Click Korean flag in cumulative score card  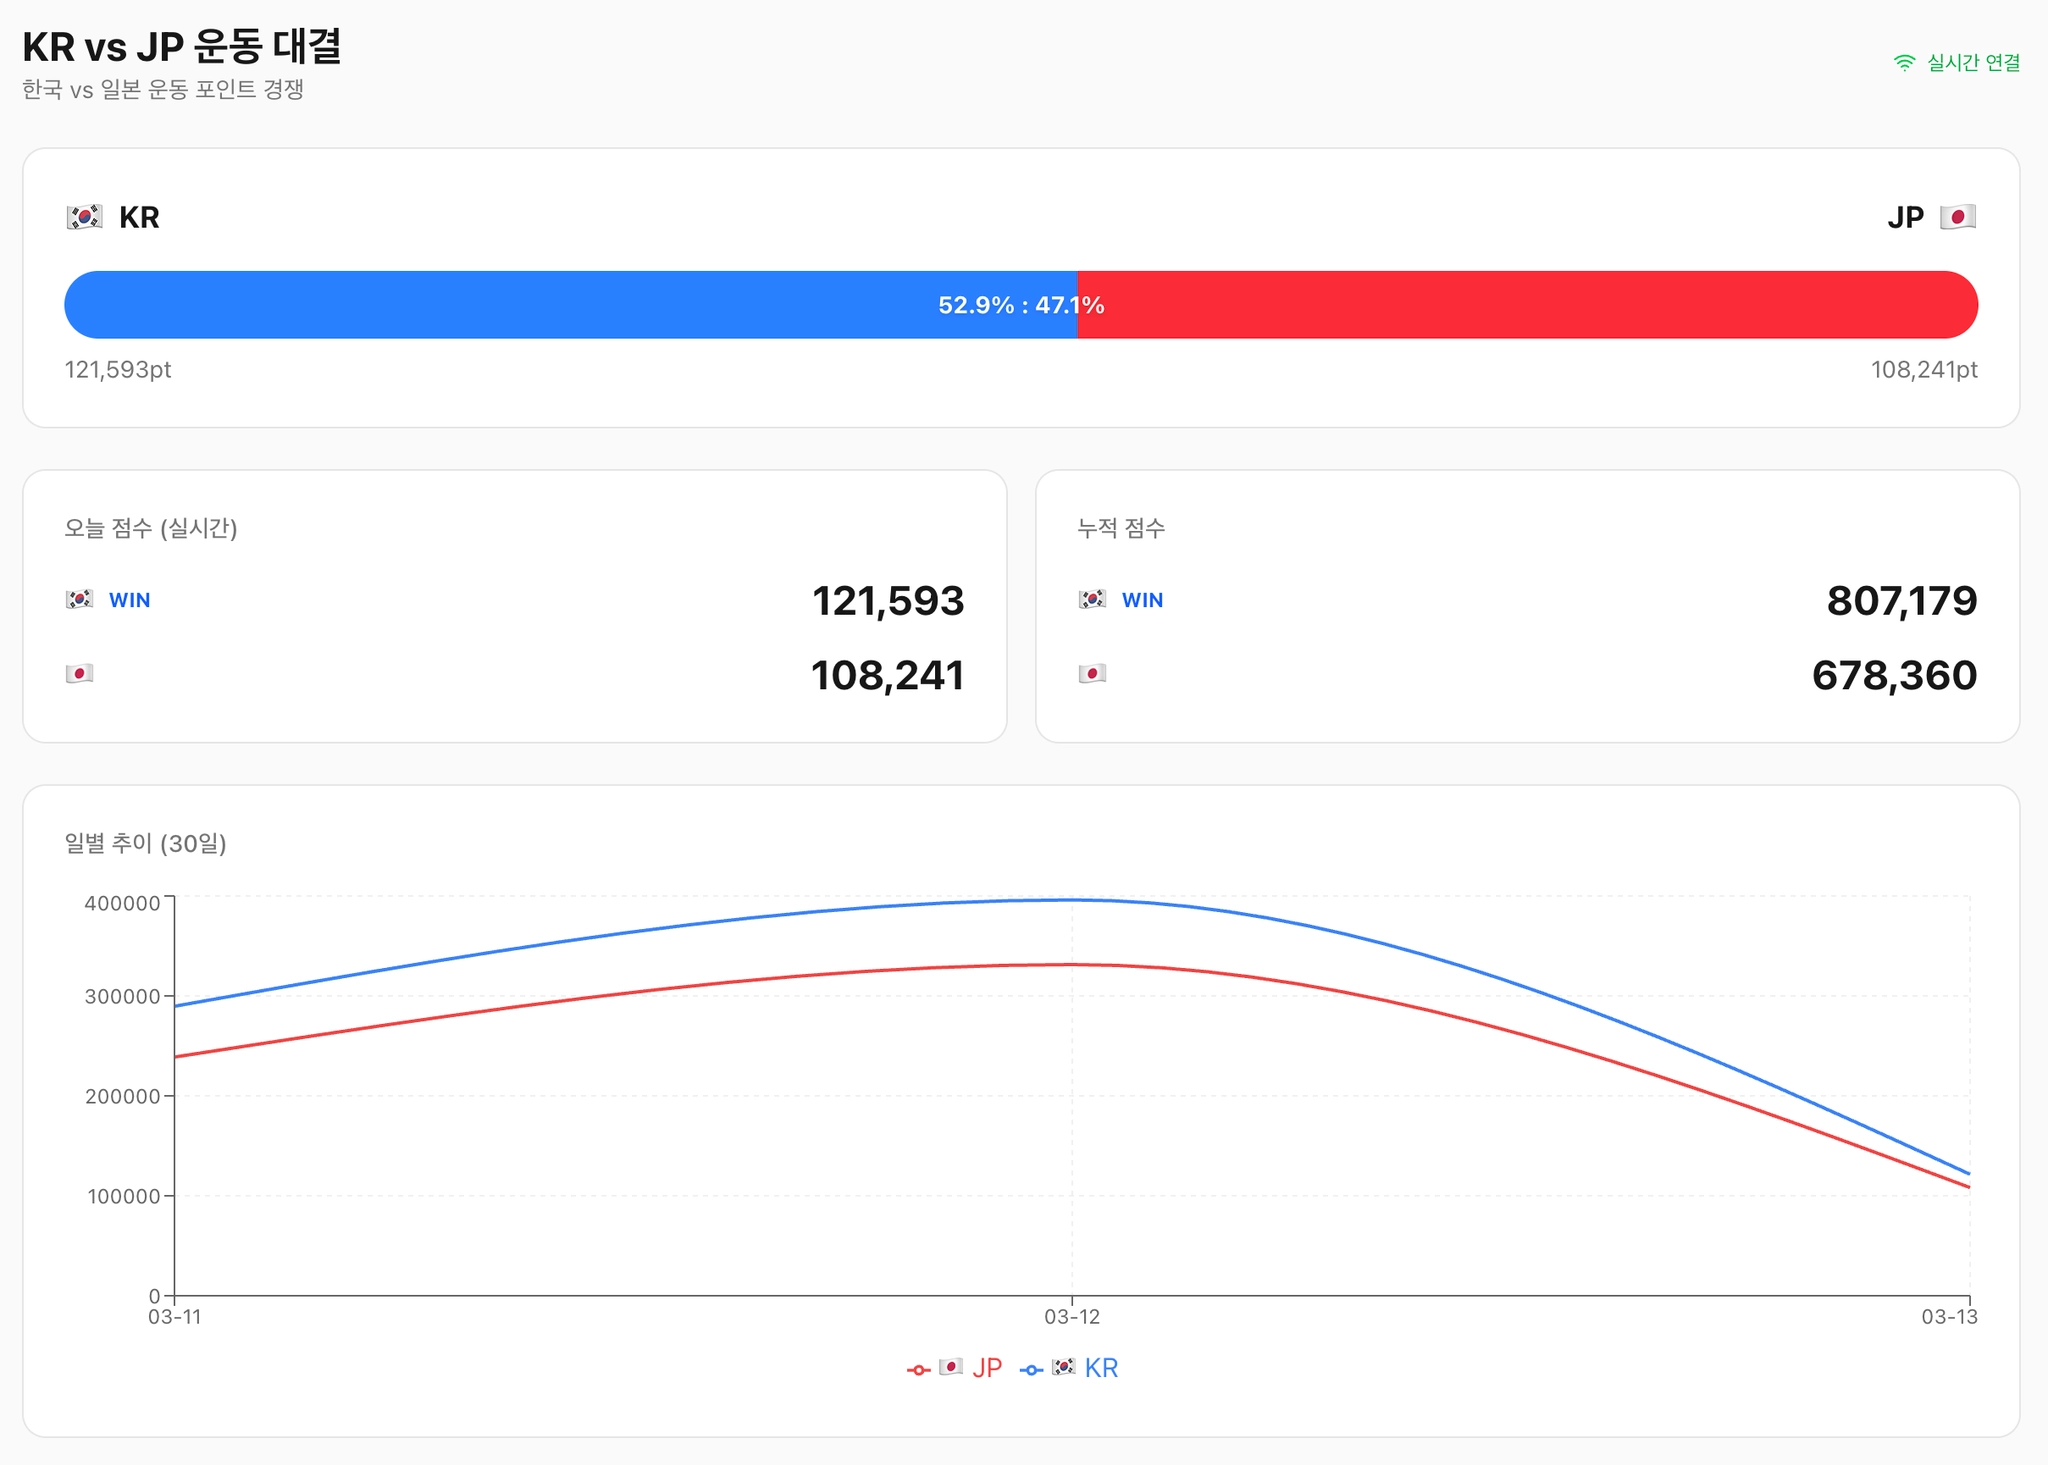click(x=1092, y=599)
